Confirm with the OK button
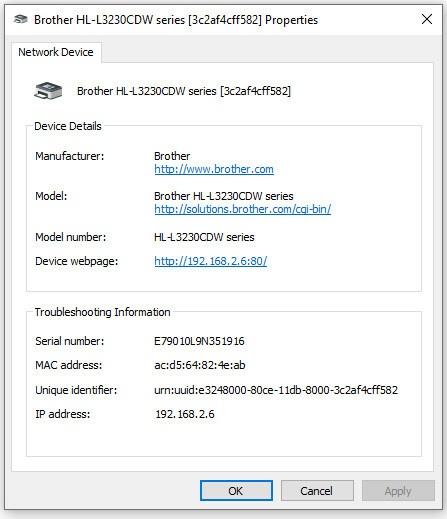Image resolution: width=447 pixels, height=519 pixels. tap(236, 491)
